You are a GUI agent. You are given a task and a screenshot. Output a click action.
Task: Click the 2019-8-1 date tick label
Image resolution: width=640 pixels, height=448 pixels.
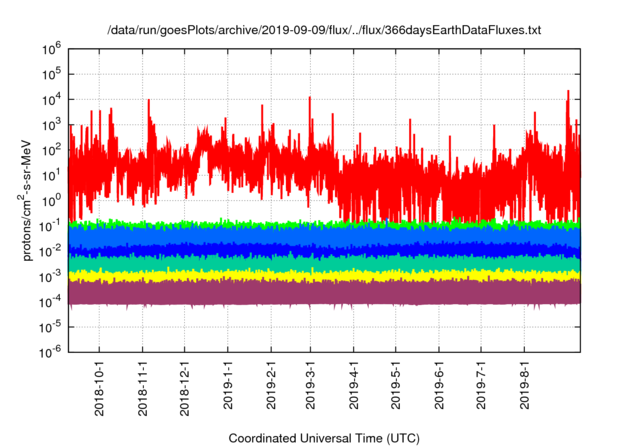(x=524, y=384)
